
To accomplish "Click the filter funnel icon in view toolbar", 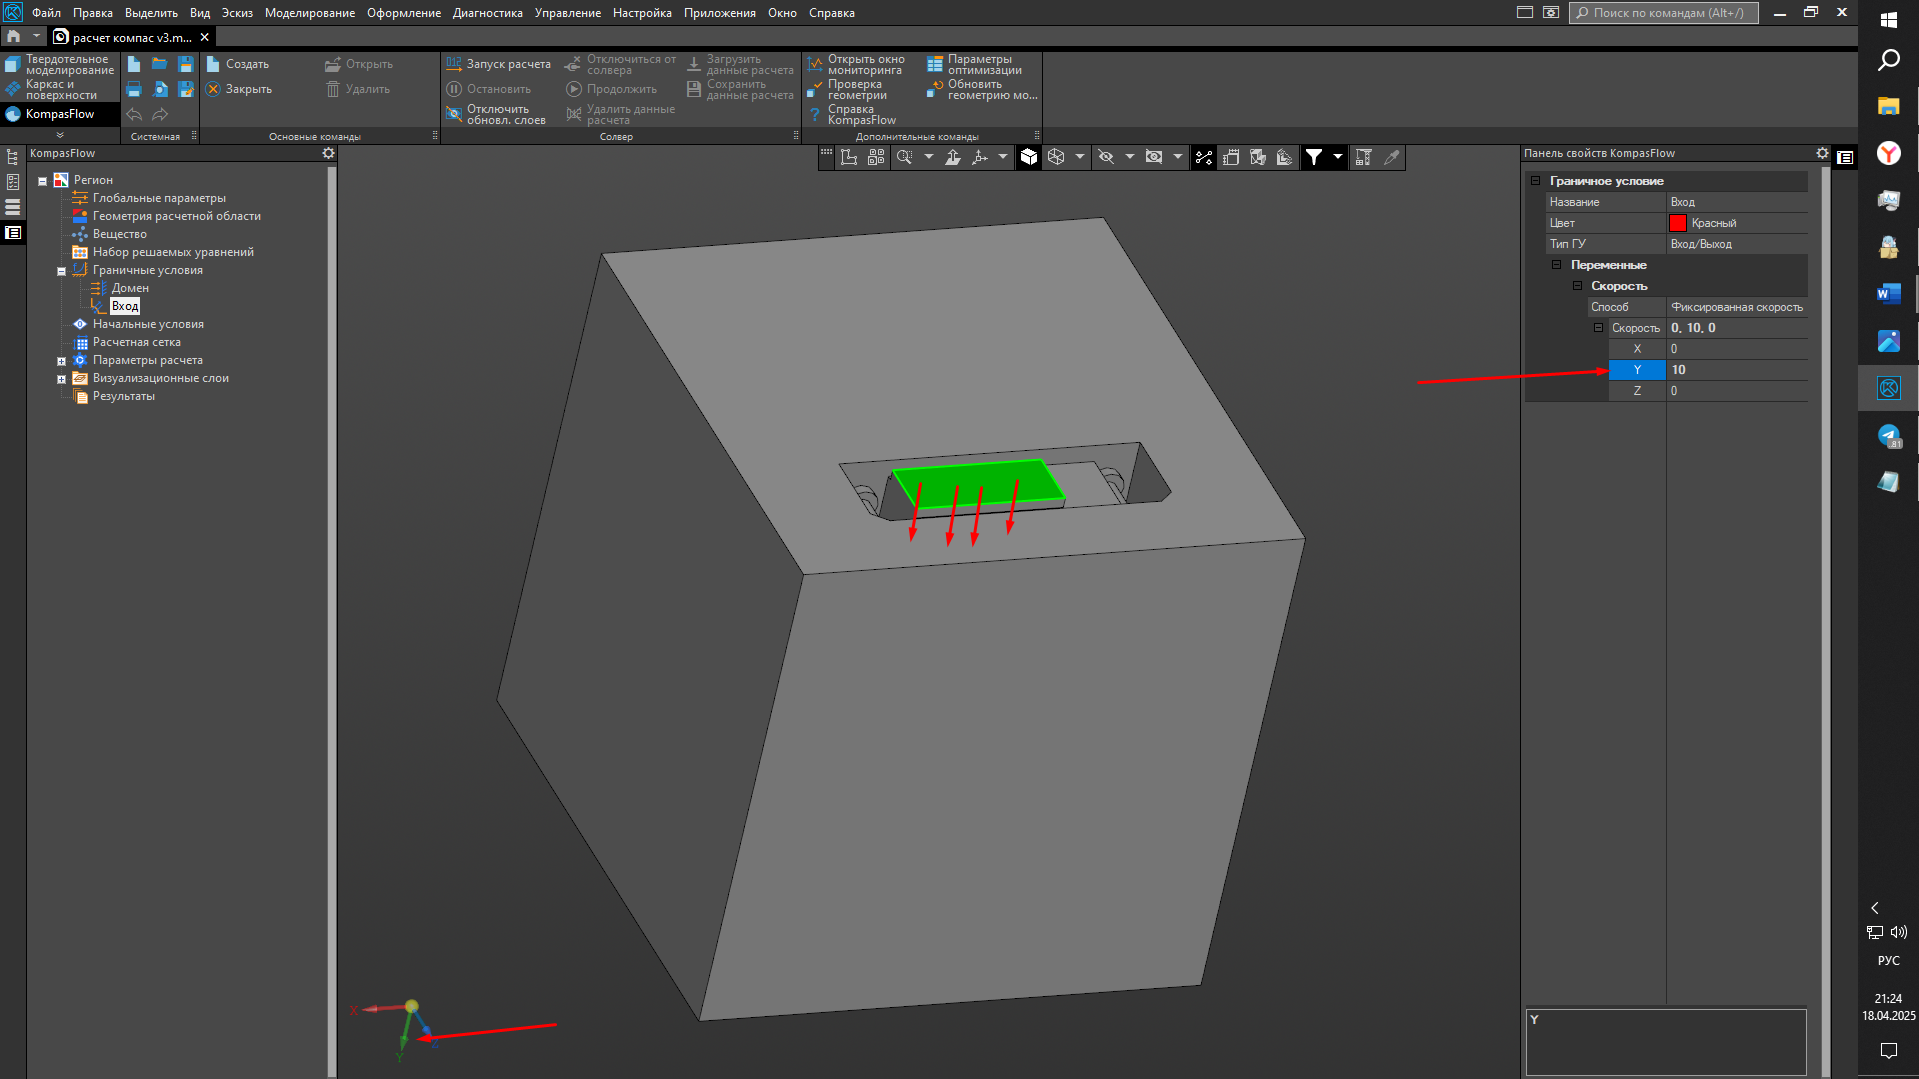I will (1314, 157).
